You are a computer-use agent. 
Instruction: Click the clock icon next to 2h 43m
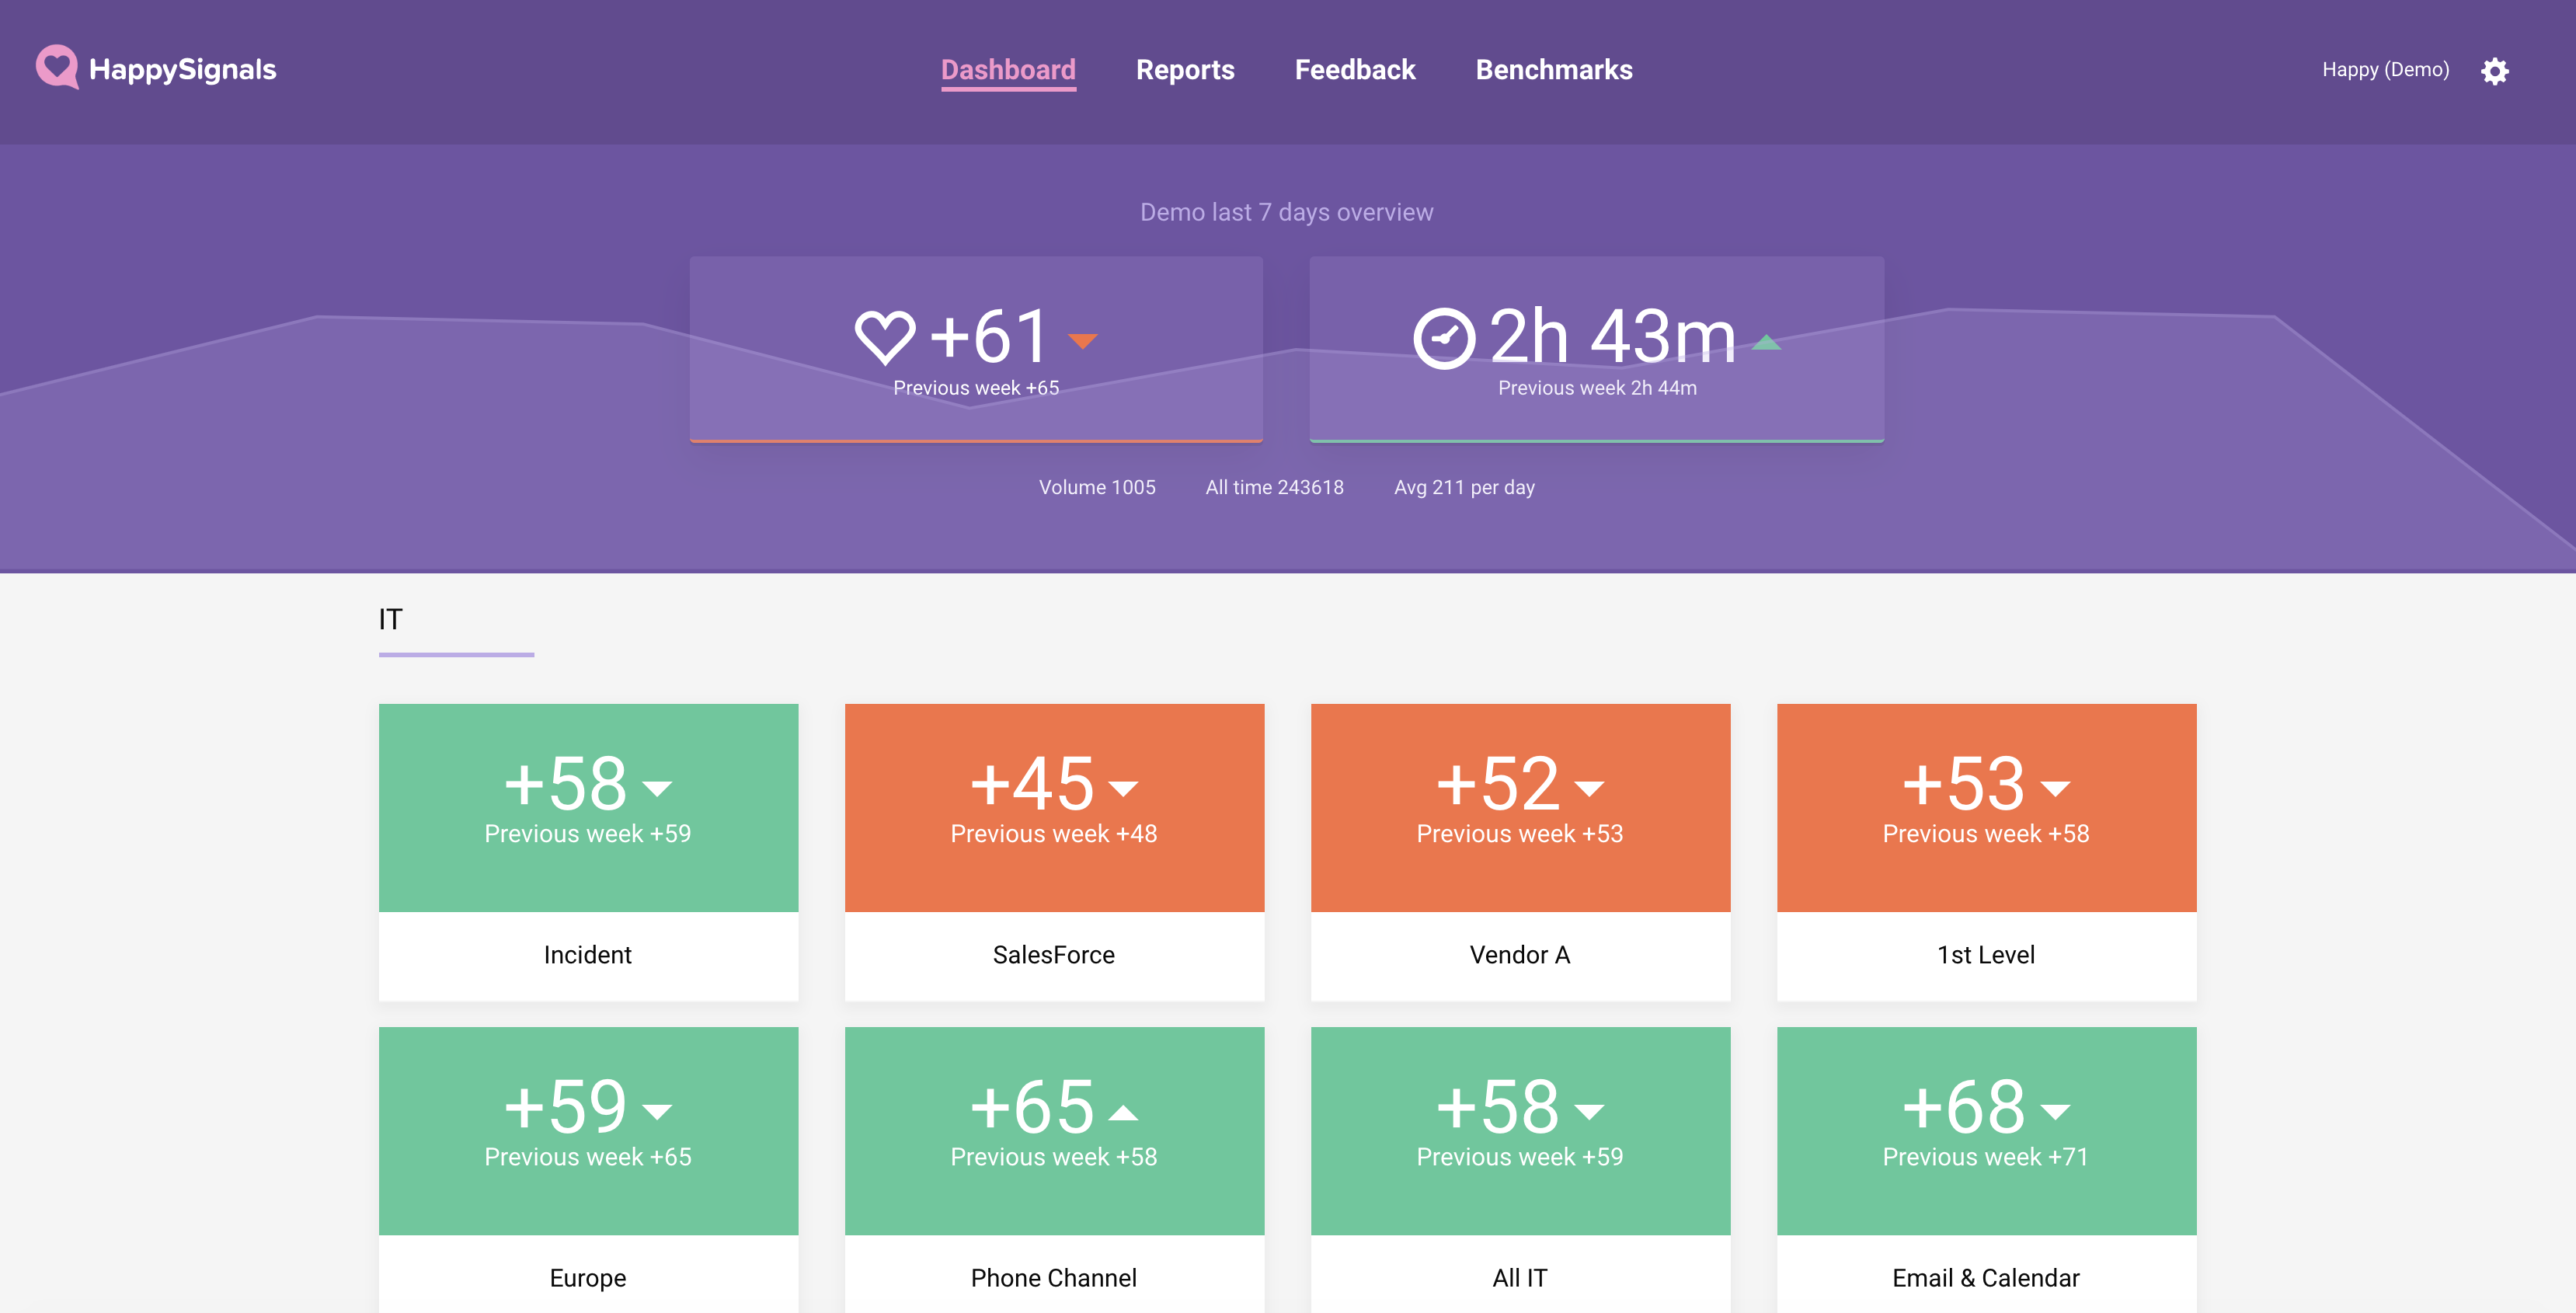click(1444, 337)
